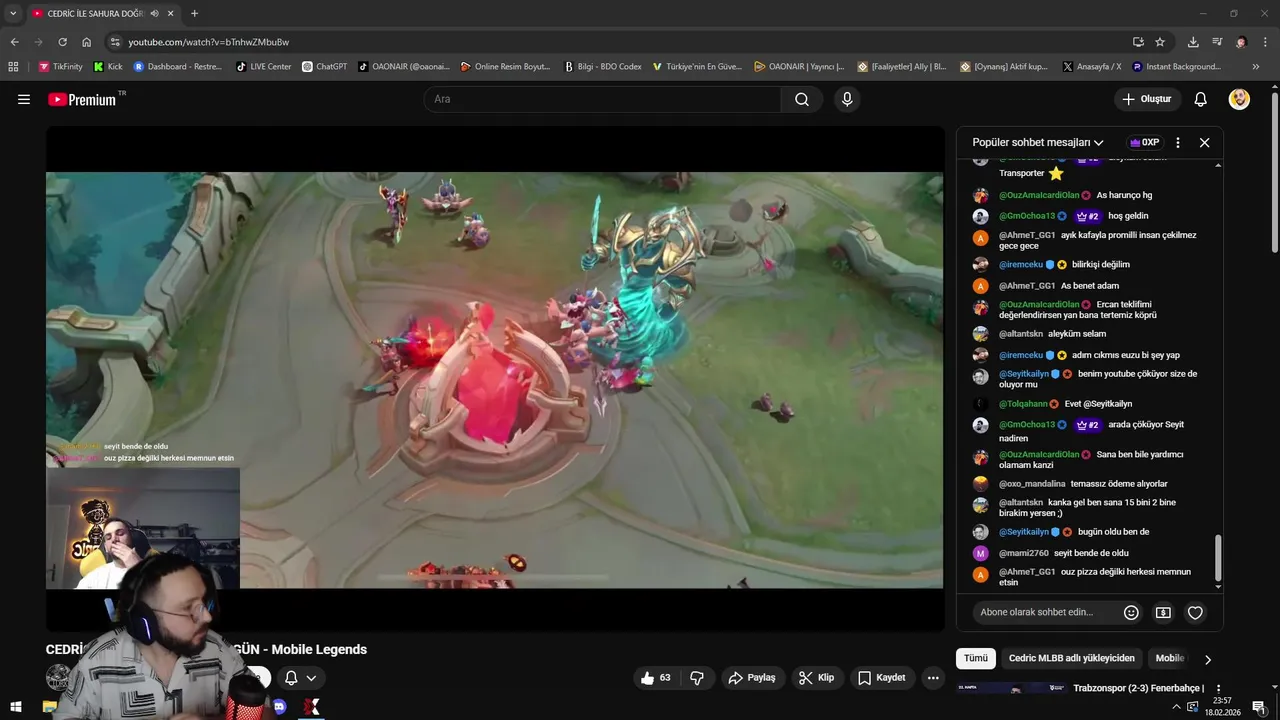Select the Mobile filter chip

point(1170,658)
